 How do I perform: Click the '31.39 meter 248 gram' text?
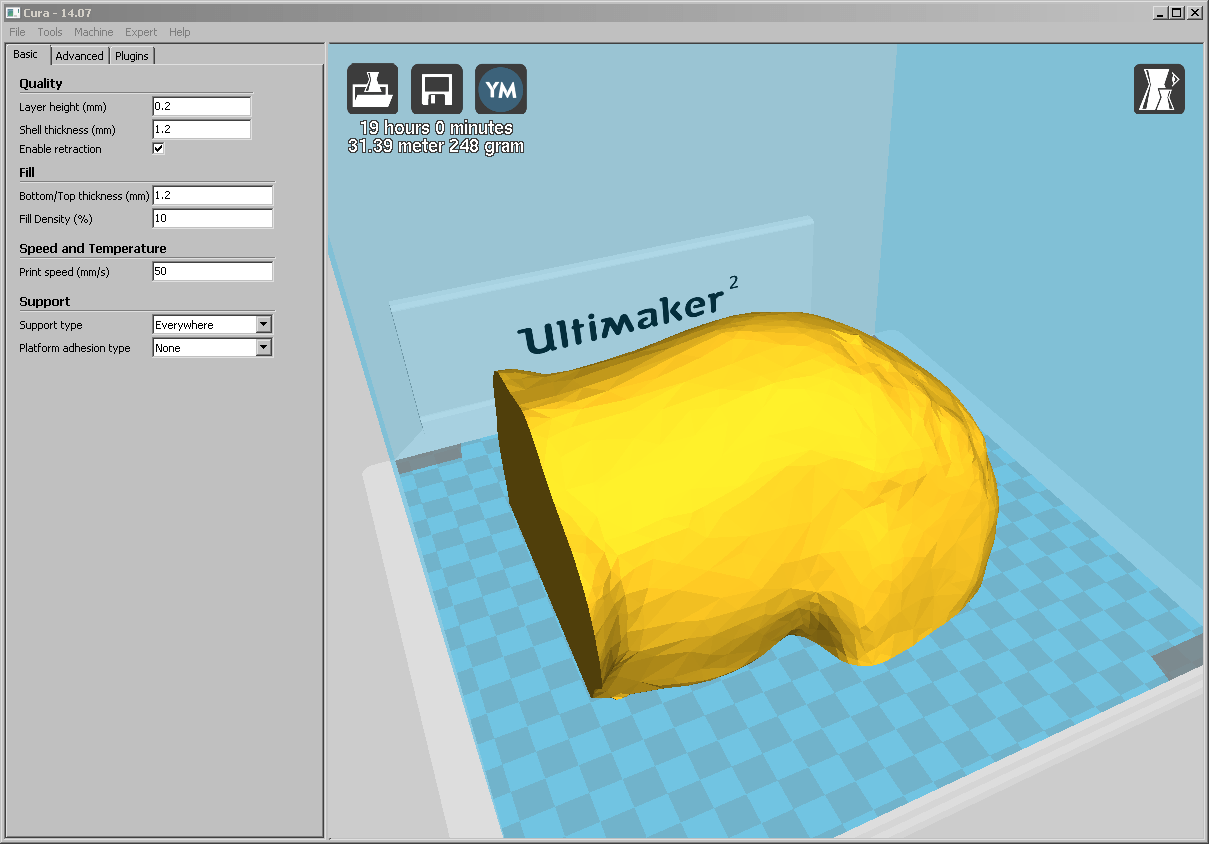(436, 146)
